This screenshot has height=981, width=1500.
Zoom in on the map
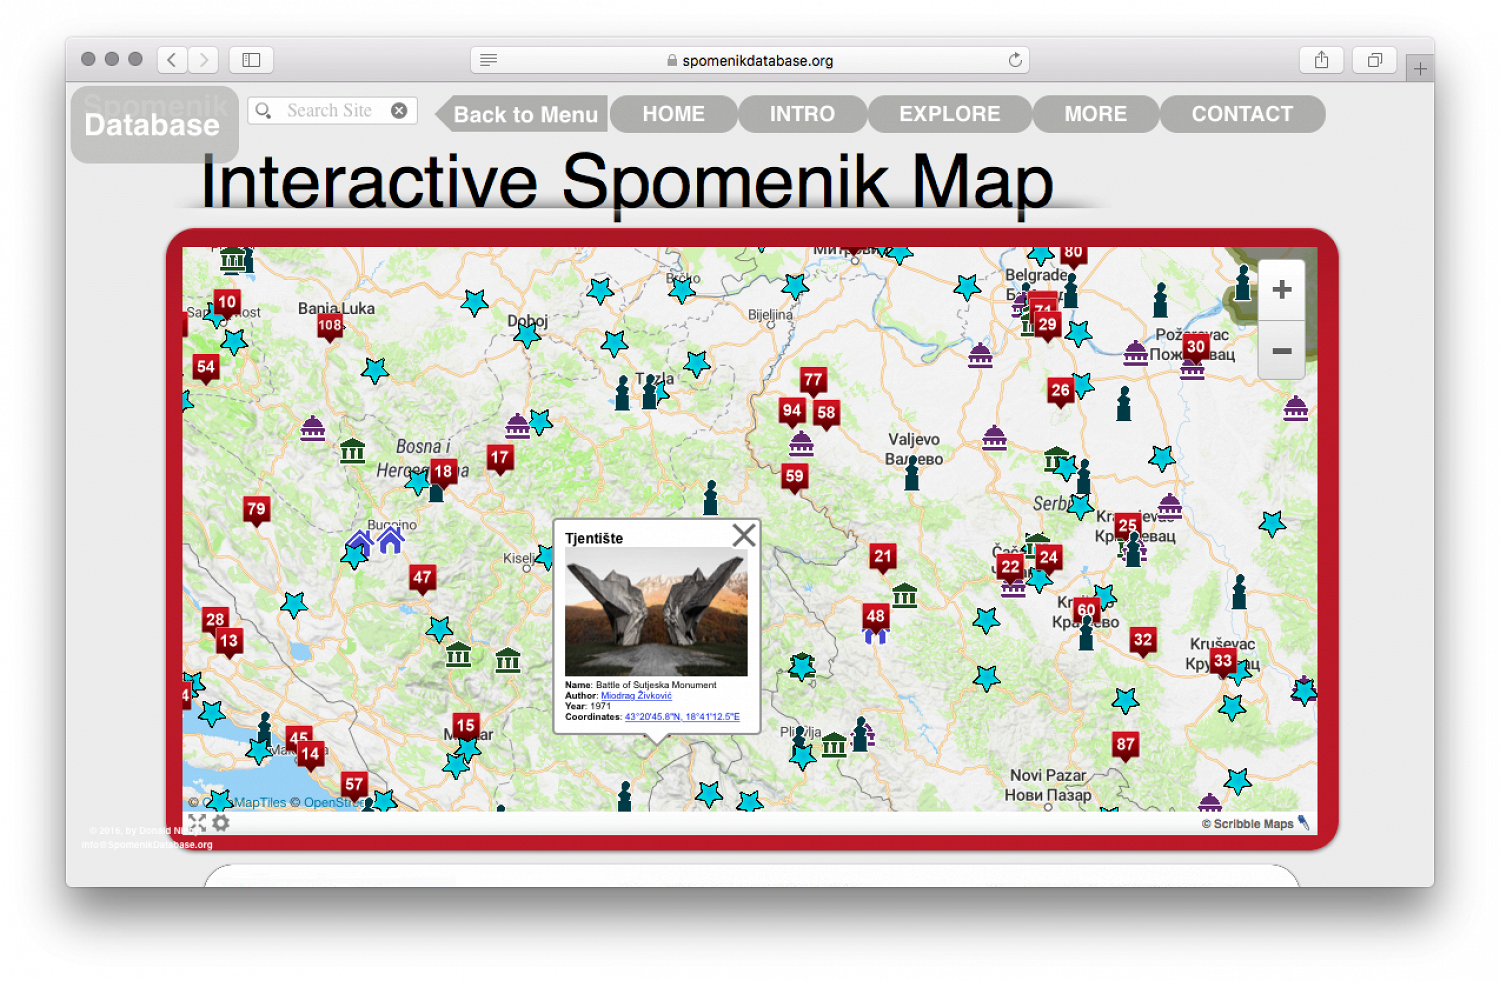(1281, 290)
